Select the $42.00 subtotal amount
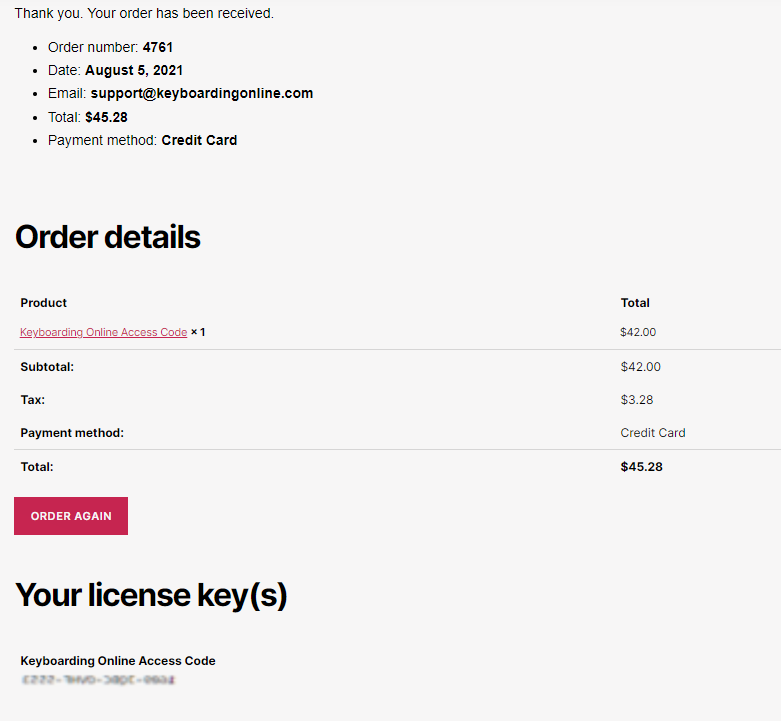The width and height of the screenshot is (781, 721). (640, 367)
